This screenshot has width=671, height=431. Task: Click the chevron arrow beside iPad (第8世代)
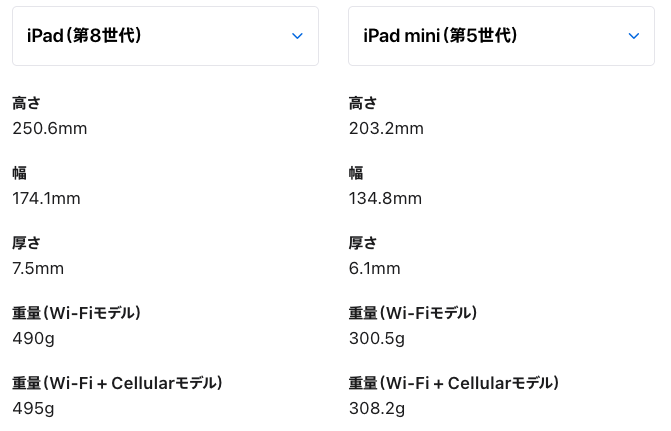click(x=297, y=36)
